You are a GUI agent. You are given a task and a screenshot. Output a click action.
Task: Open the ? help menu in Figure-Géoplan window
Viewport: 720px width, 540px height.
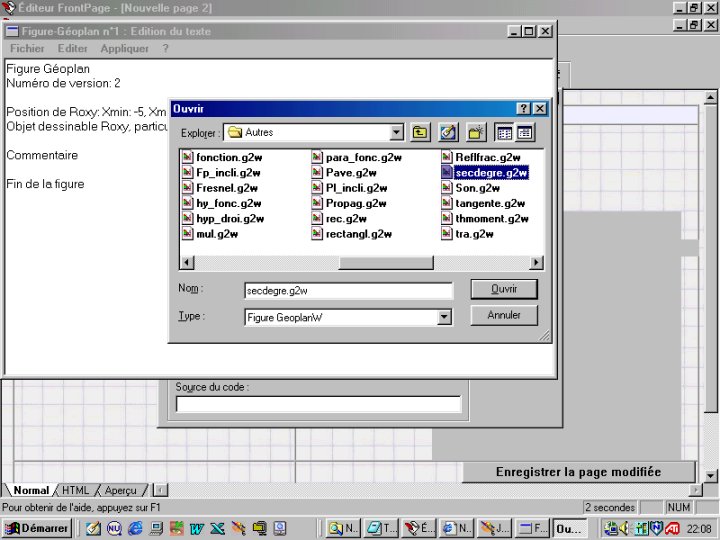pos(165,48)
